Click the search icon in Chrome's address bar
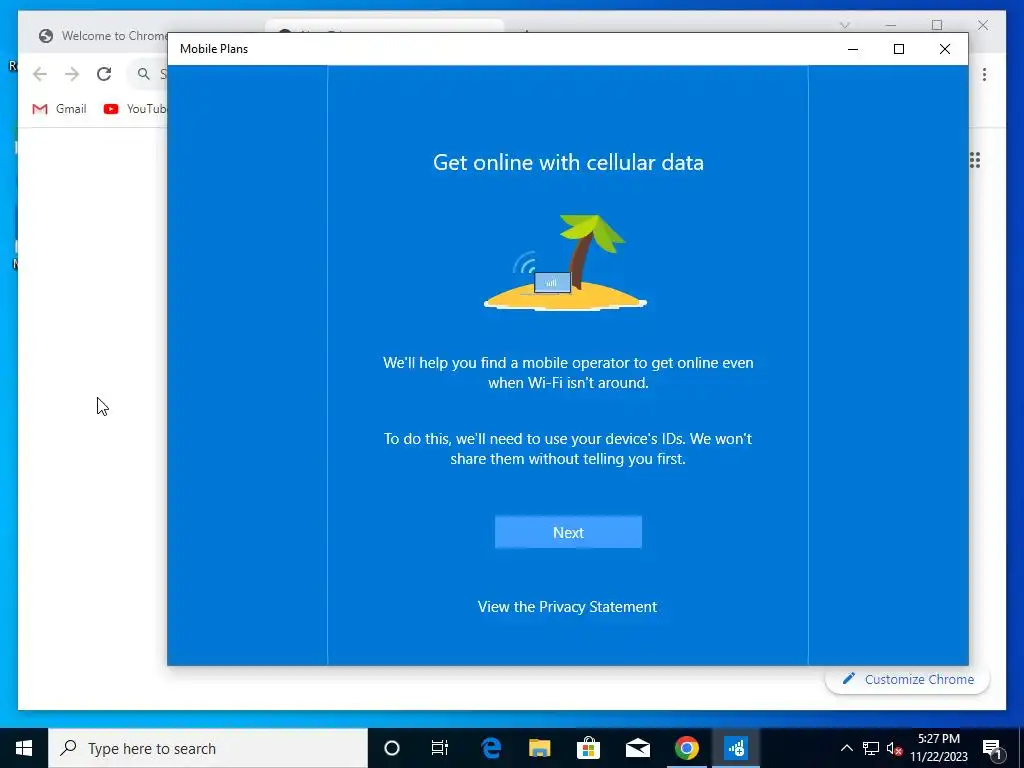 144,74
